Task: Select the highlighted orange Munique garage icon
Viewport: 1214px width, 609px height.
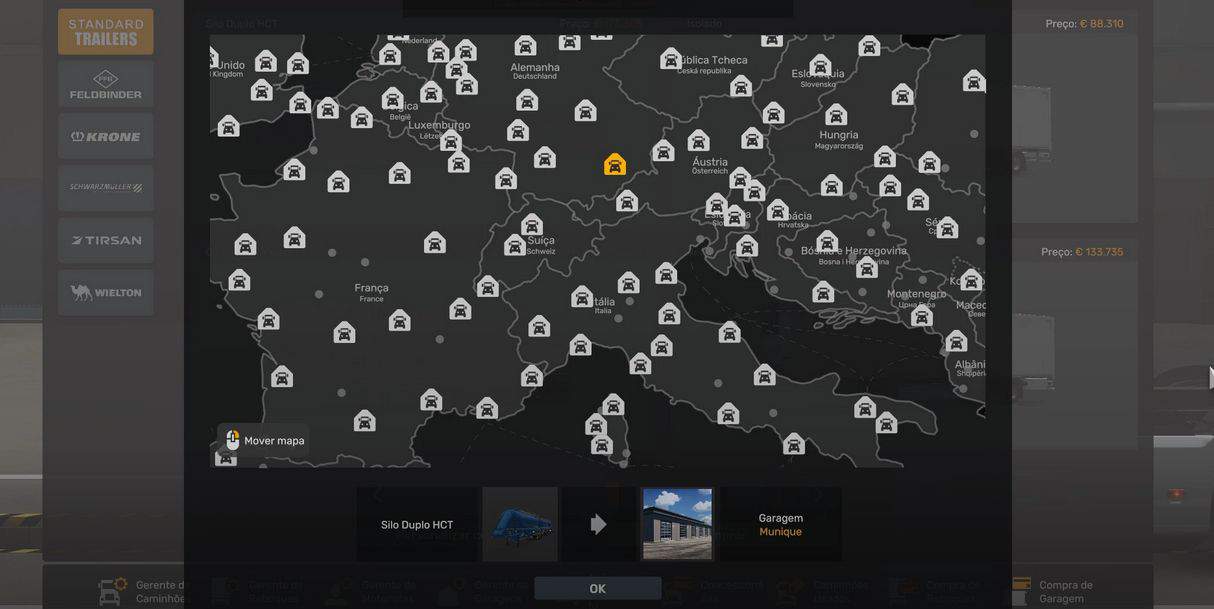Action: 615,164
